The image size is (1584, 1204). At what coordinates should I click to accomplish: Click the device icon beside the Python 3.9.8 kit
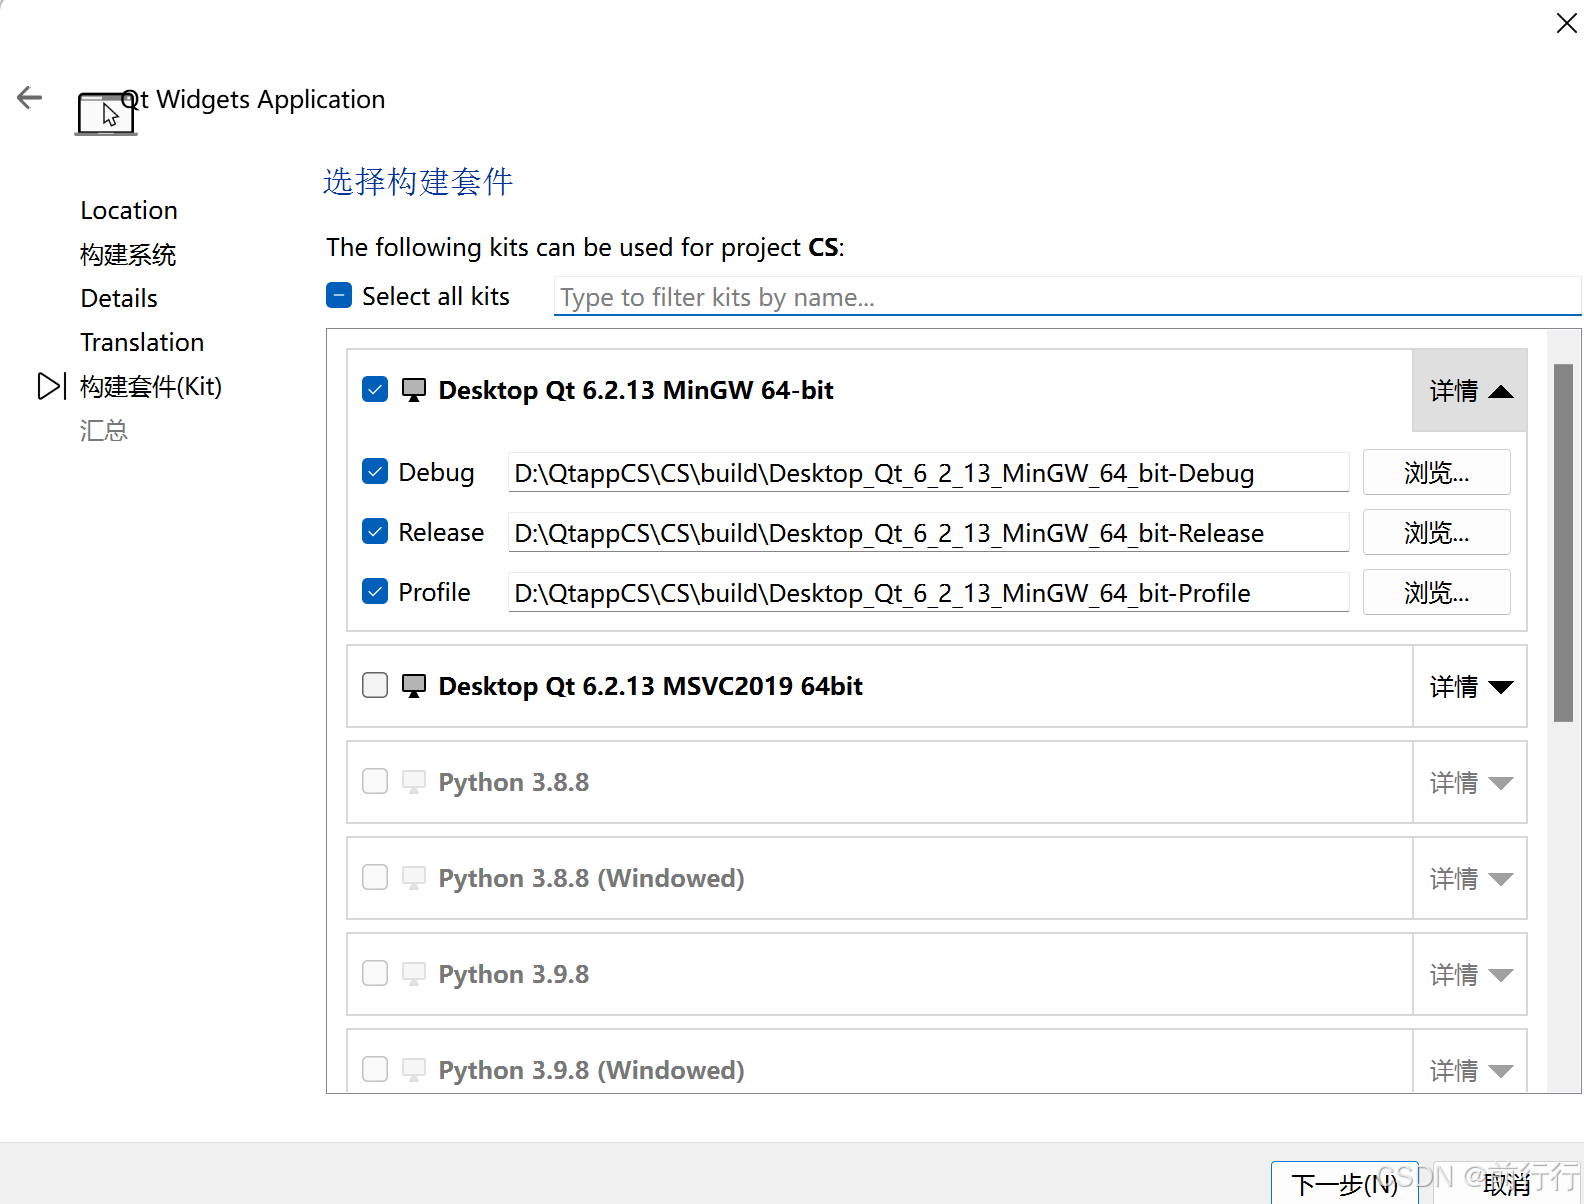click(x=414, y=974)
